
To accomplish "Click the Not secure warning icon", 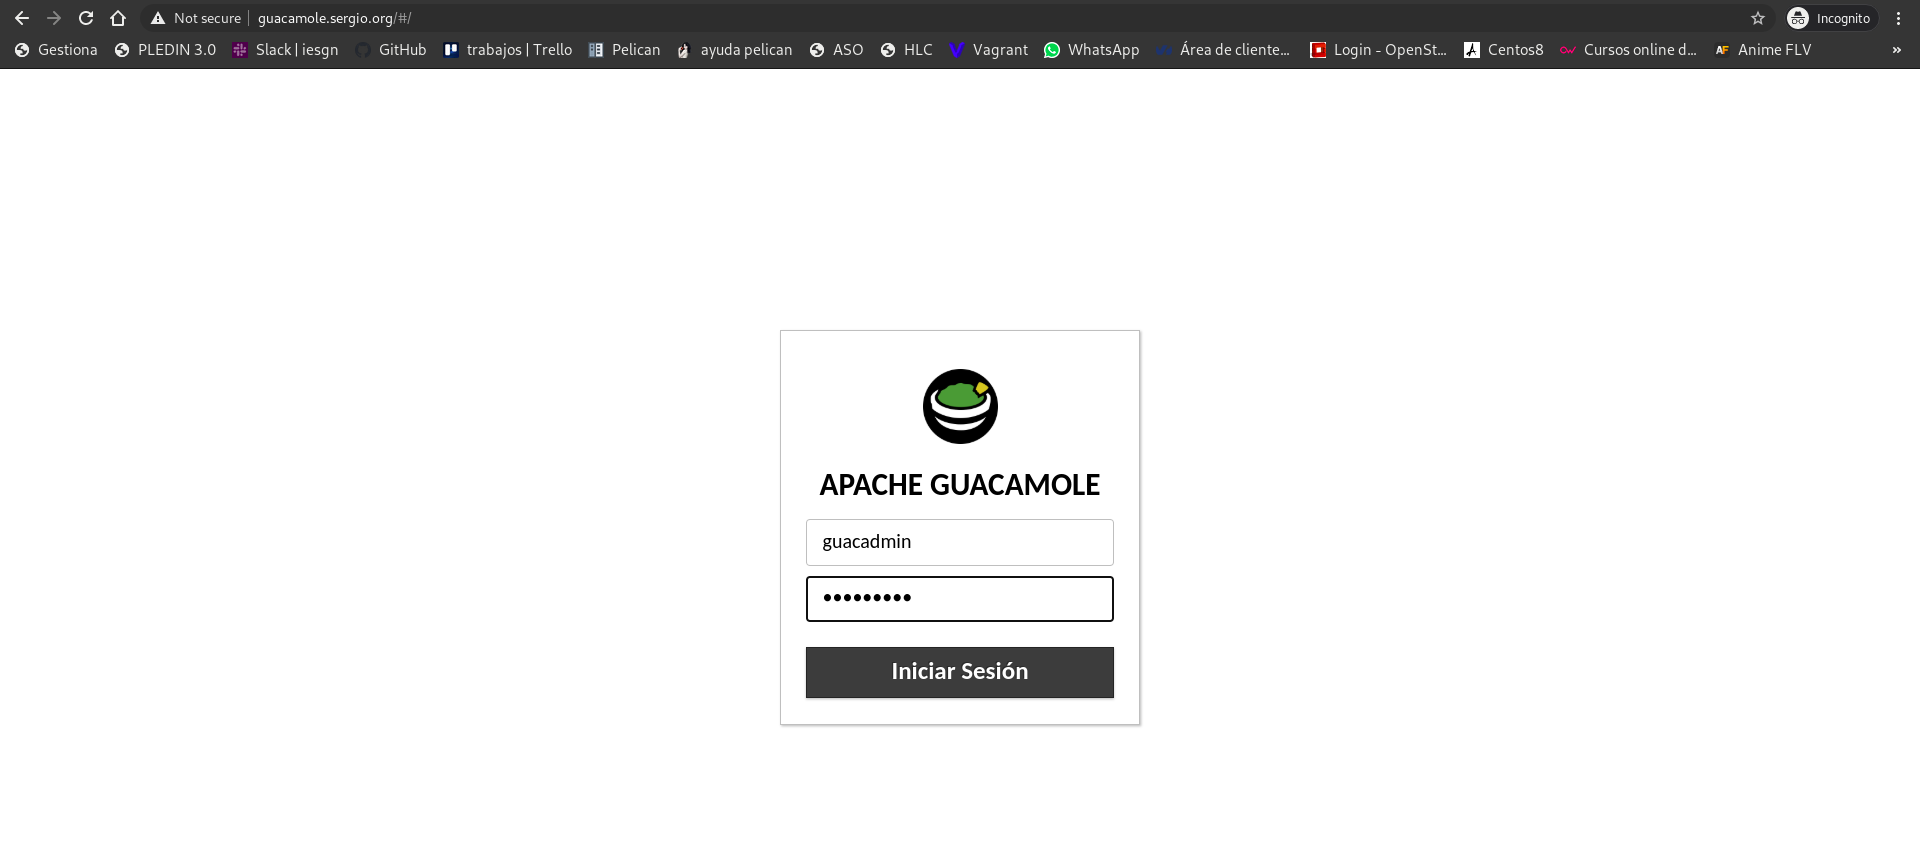I will coord(158,18).
